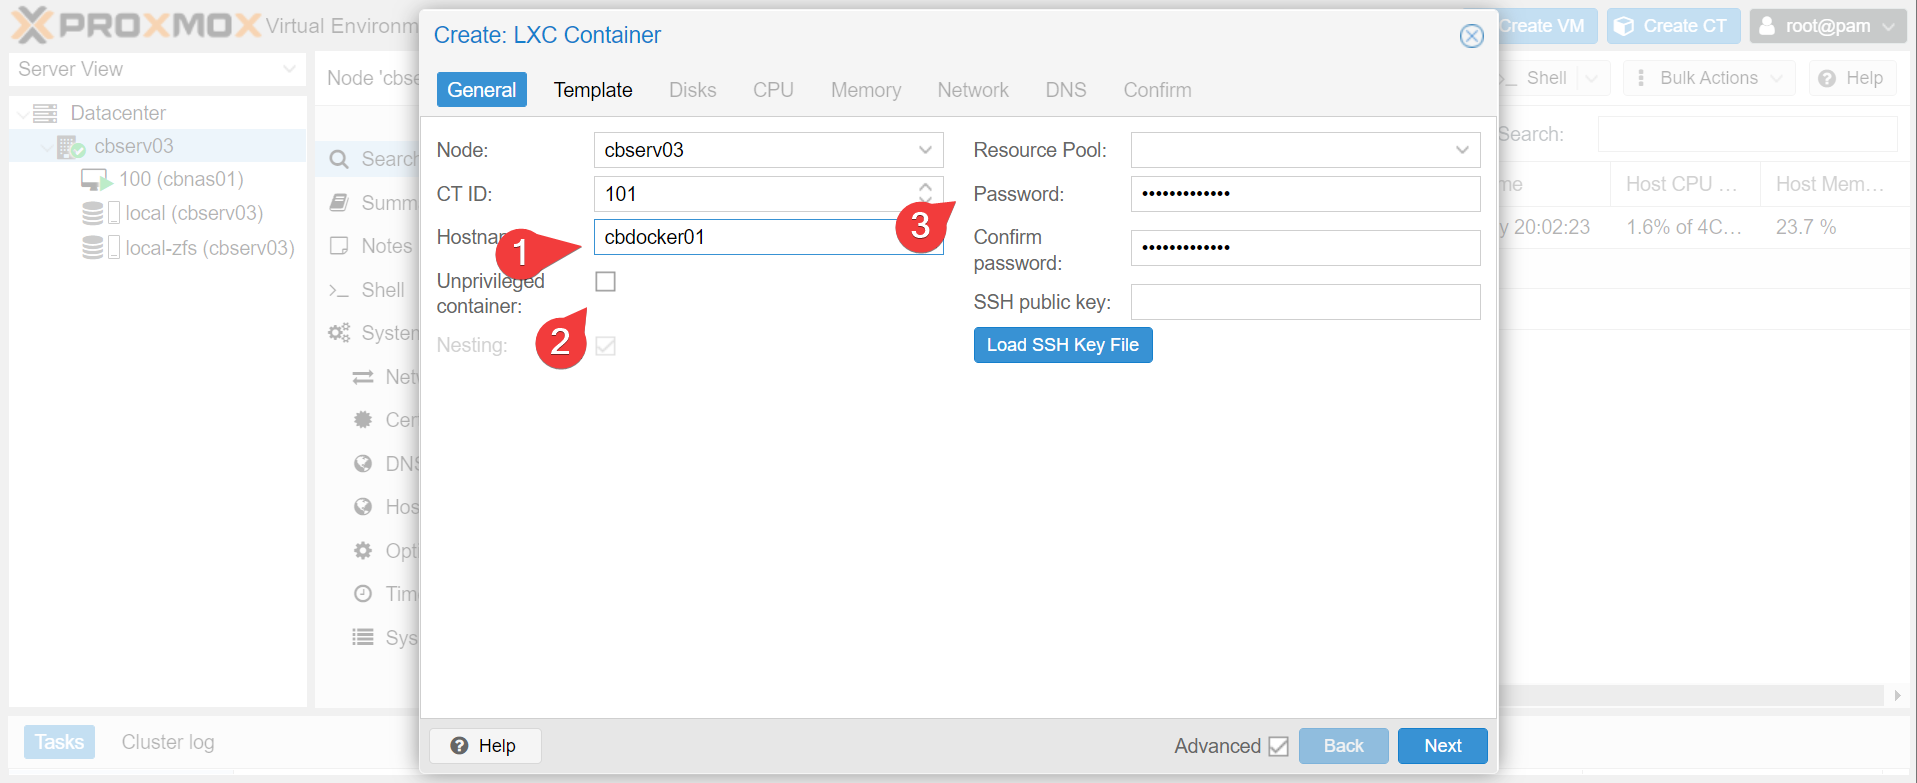The width and height of the screenshot is (1917, 783).
Task: Click the Search magnifier icon in node menu
Action: click(340, 159)
